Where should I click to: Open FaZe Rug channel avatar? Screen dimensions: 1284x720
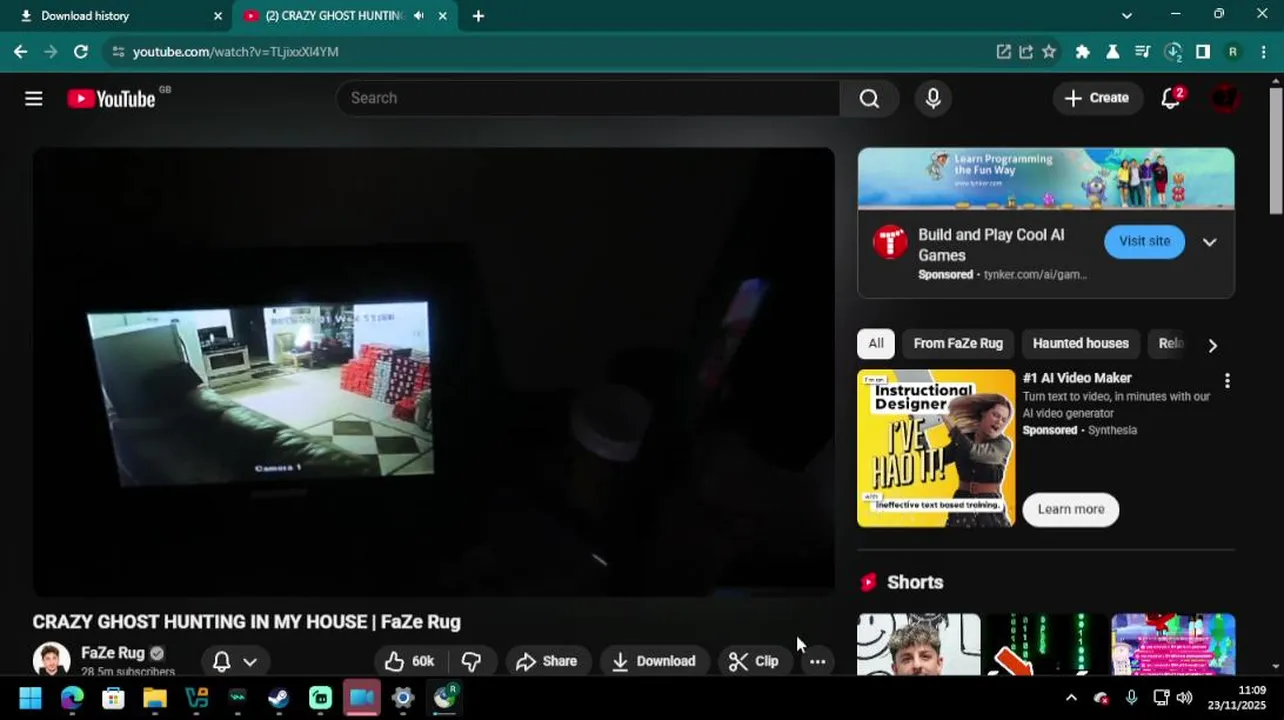coord(51,660)
